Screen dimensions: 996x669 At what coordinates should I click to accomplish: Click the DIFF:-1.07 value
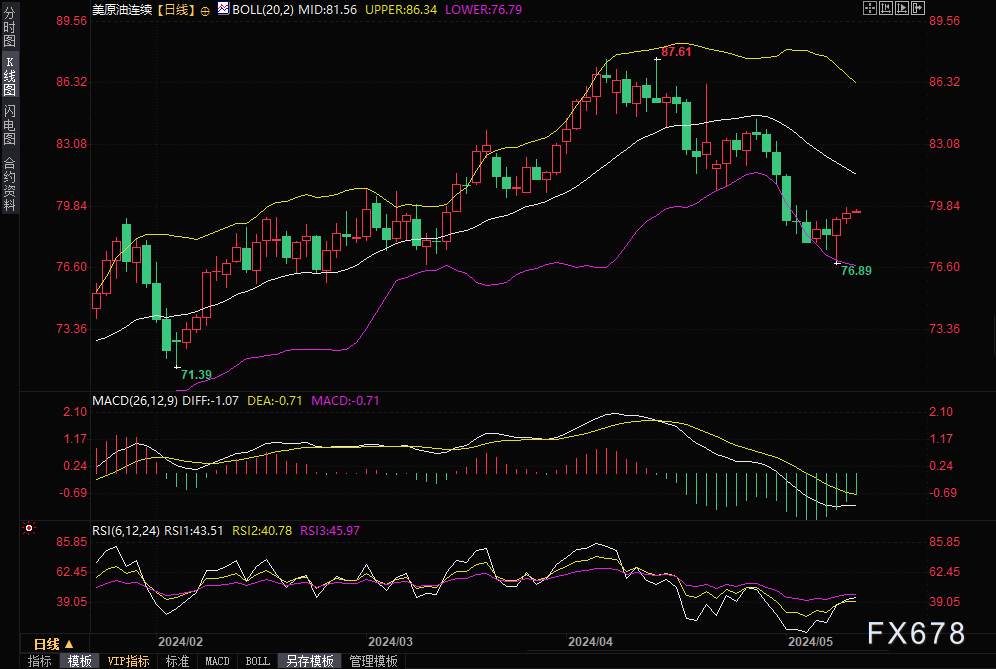[x=210, y=401]
